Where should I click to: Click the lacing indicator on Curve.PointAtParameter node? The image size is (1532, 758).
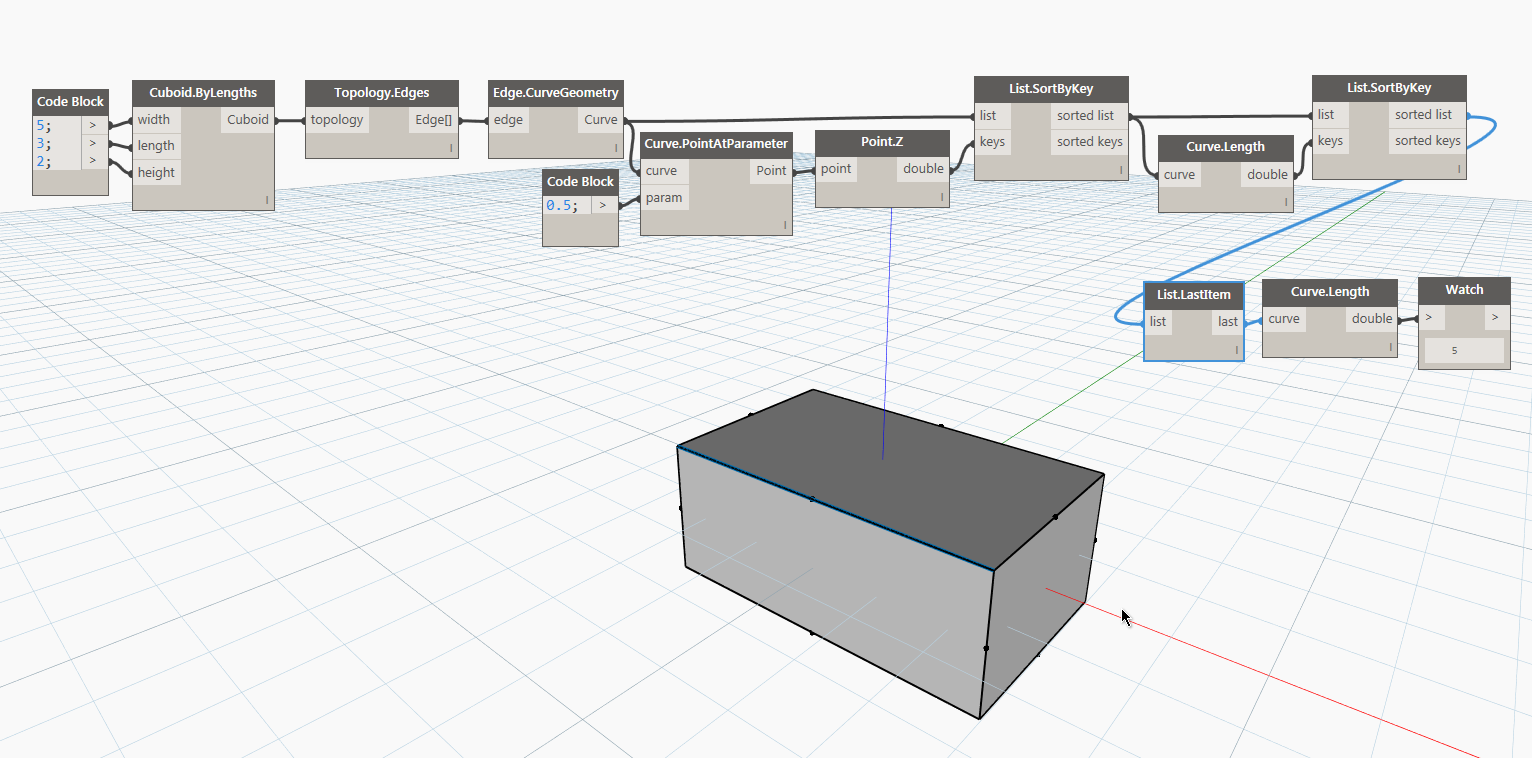click(785, 225)
